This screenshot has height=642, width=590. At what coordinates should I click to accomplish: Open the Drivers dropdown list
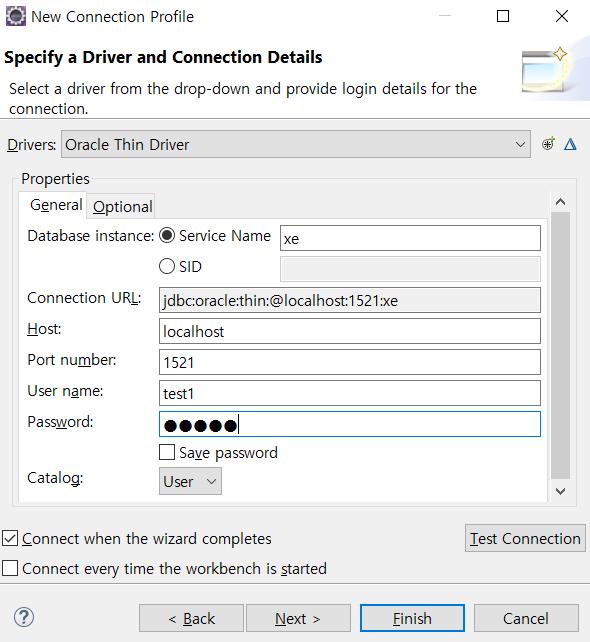(296, 144)
